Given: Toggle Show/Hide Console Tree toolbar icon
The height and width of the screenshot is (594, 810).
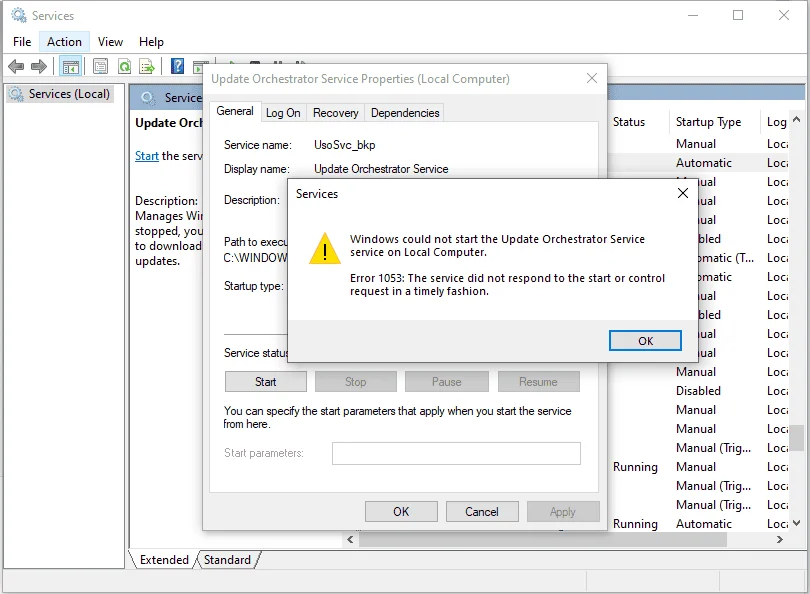Looking at the screenshot, I should 70,67.
